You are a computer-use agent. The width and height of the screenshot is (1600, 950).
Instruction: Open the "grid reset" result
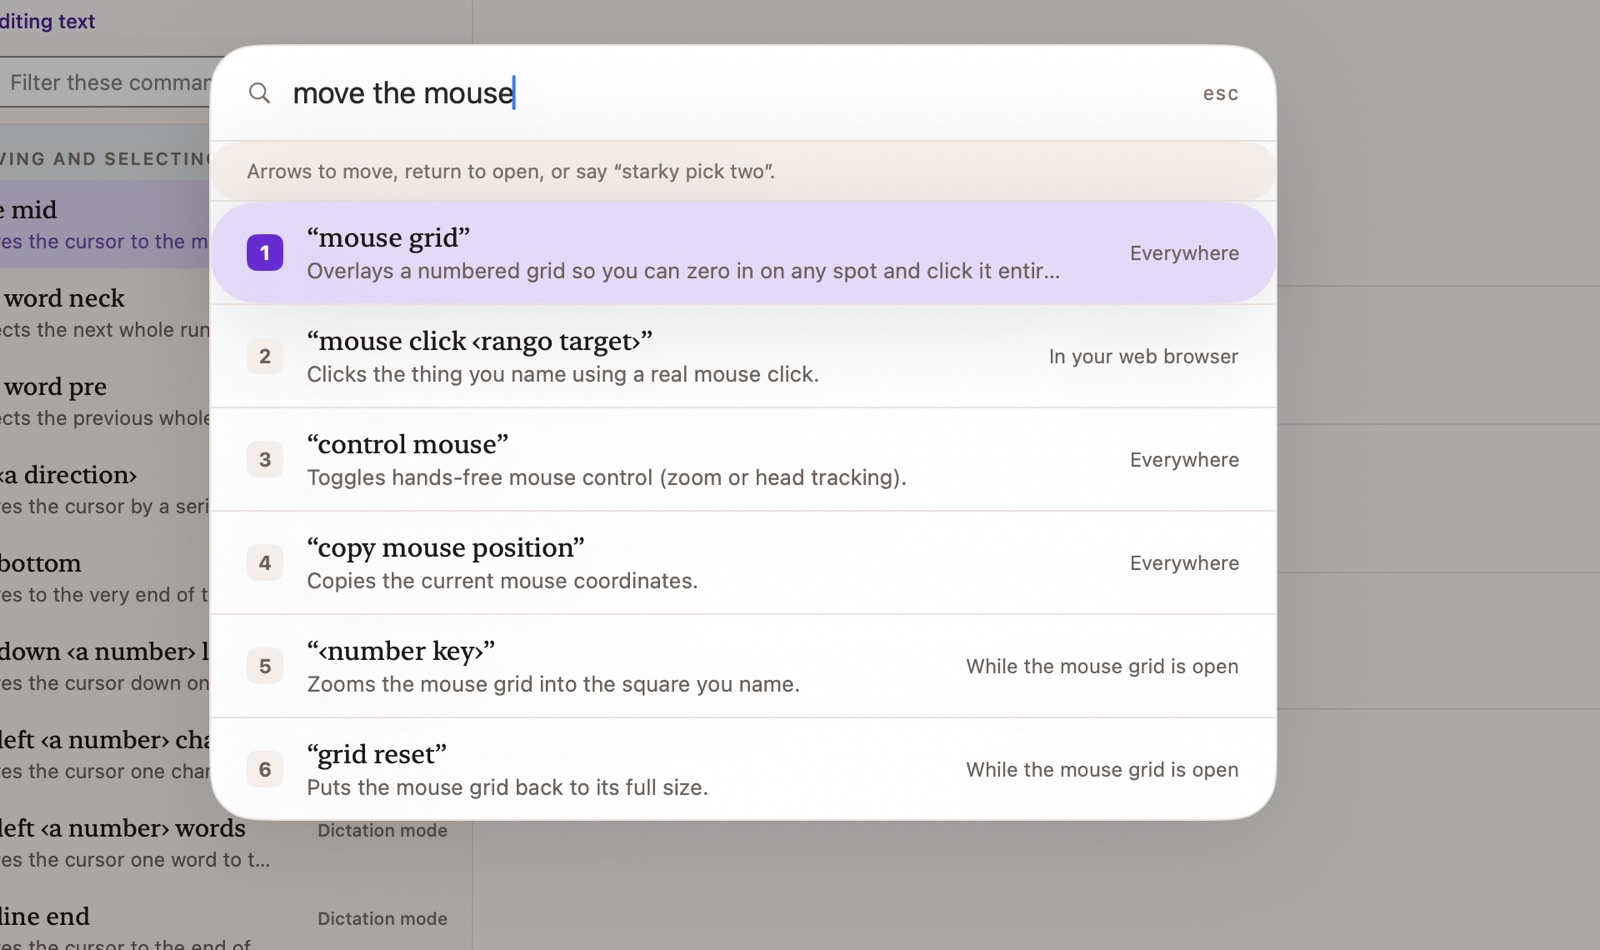[743, 769]
